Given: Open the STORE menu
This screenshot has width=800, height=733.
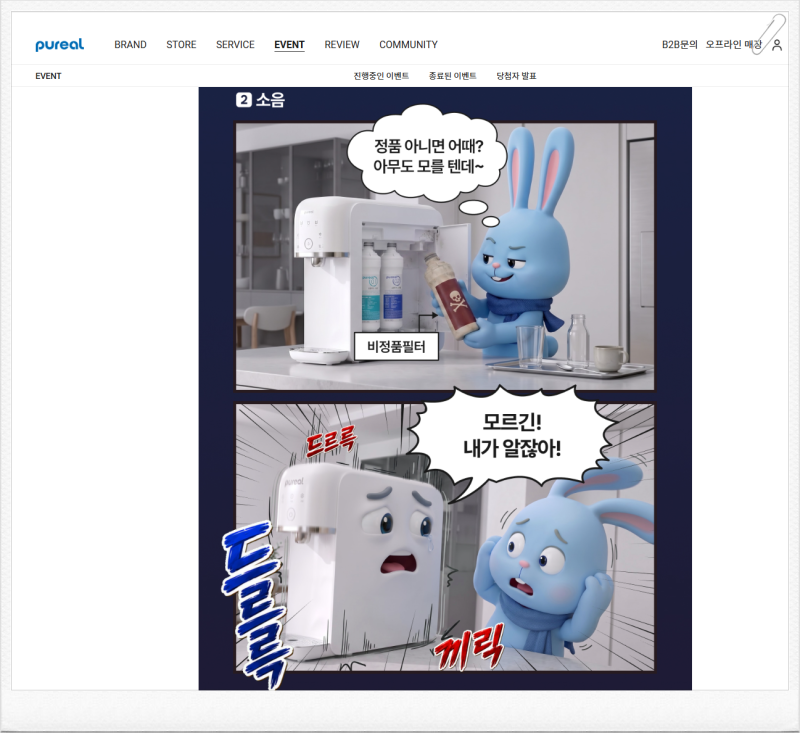Looking at the screenshot, I should [181, 45].
